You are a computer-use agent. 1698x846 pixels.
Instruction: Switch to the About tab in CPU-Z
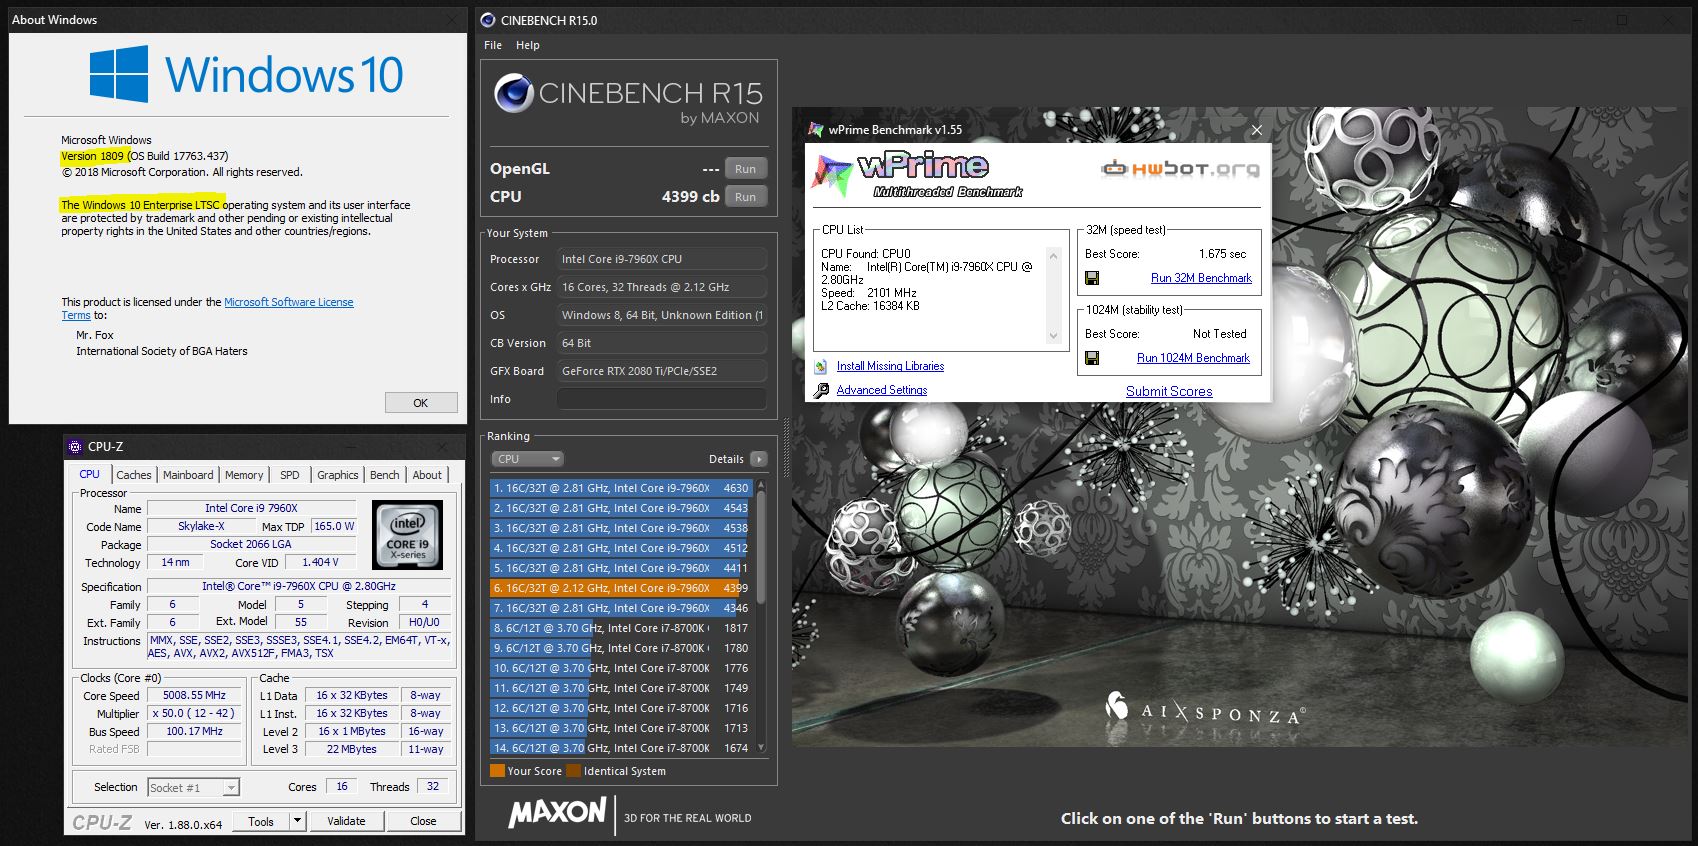427,475
